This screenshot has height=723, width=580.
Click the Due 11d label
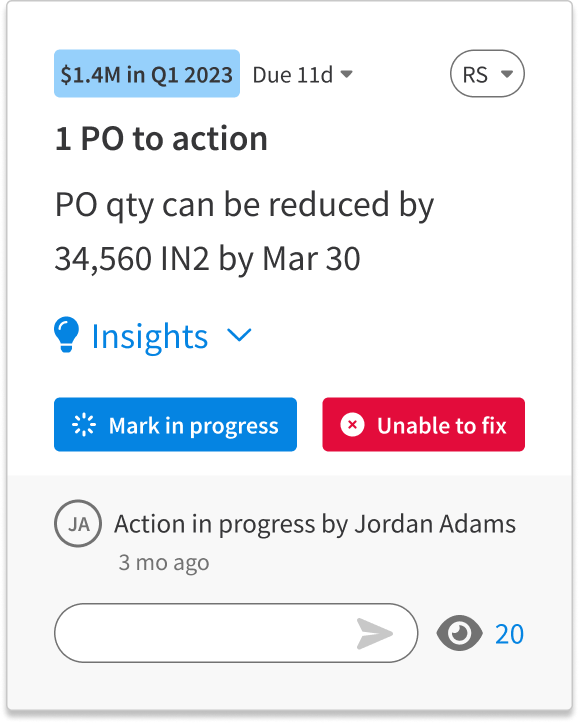click(292, 75)
